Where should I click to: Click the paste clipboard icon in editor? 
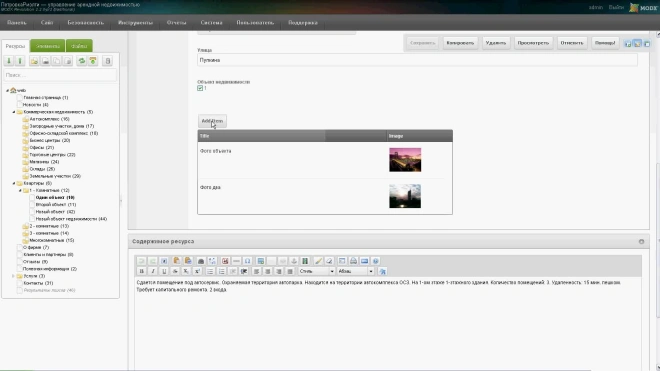(177, 261)
